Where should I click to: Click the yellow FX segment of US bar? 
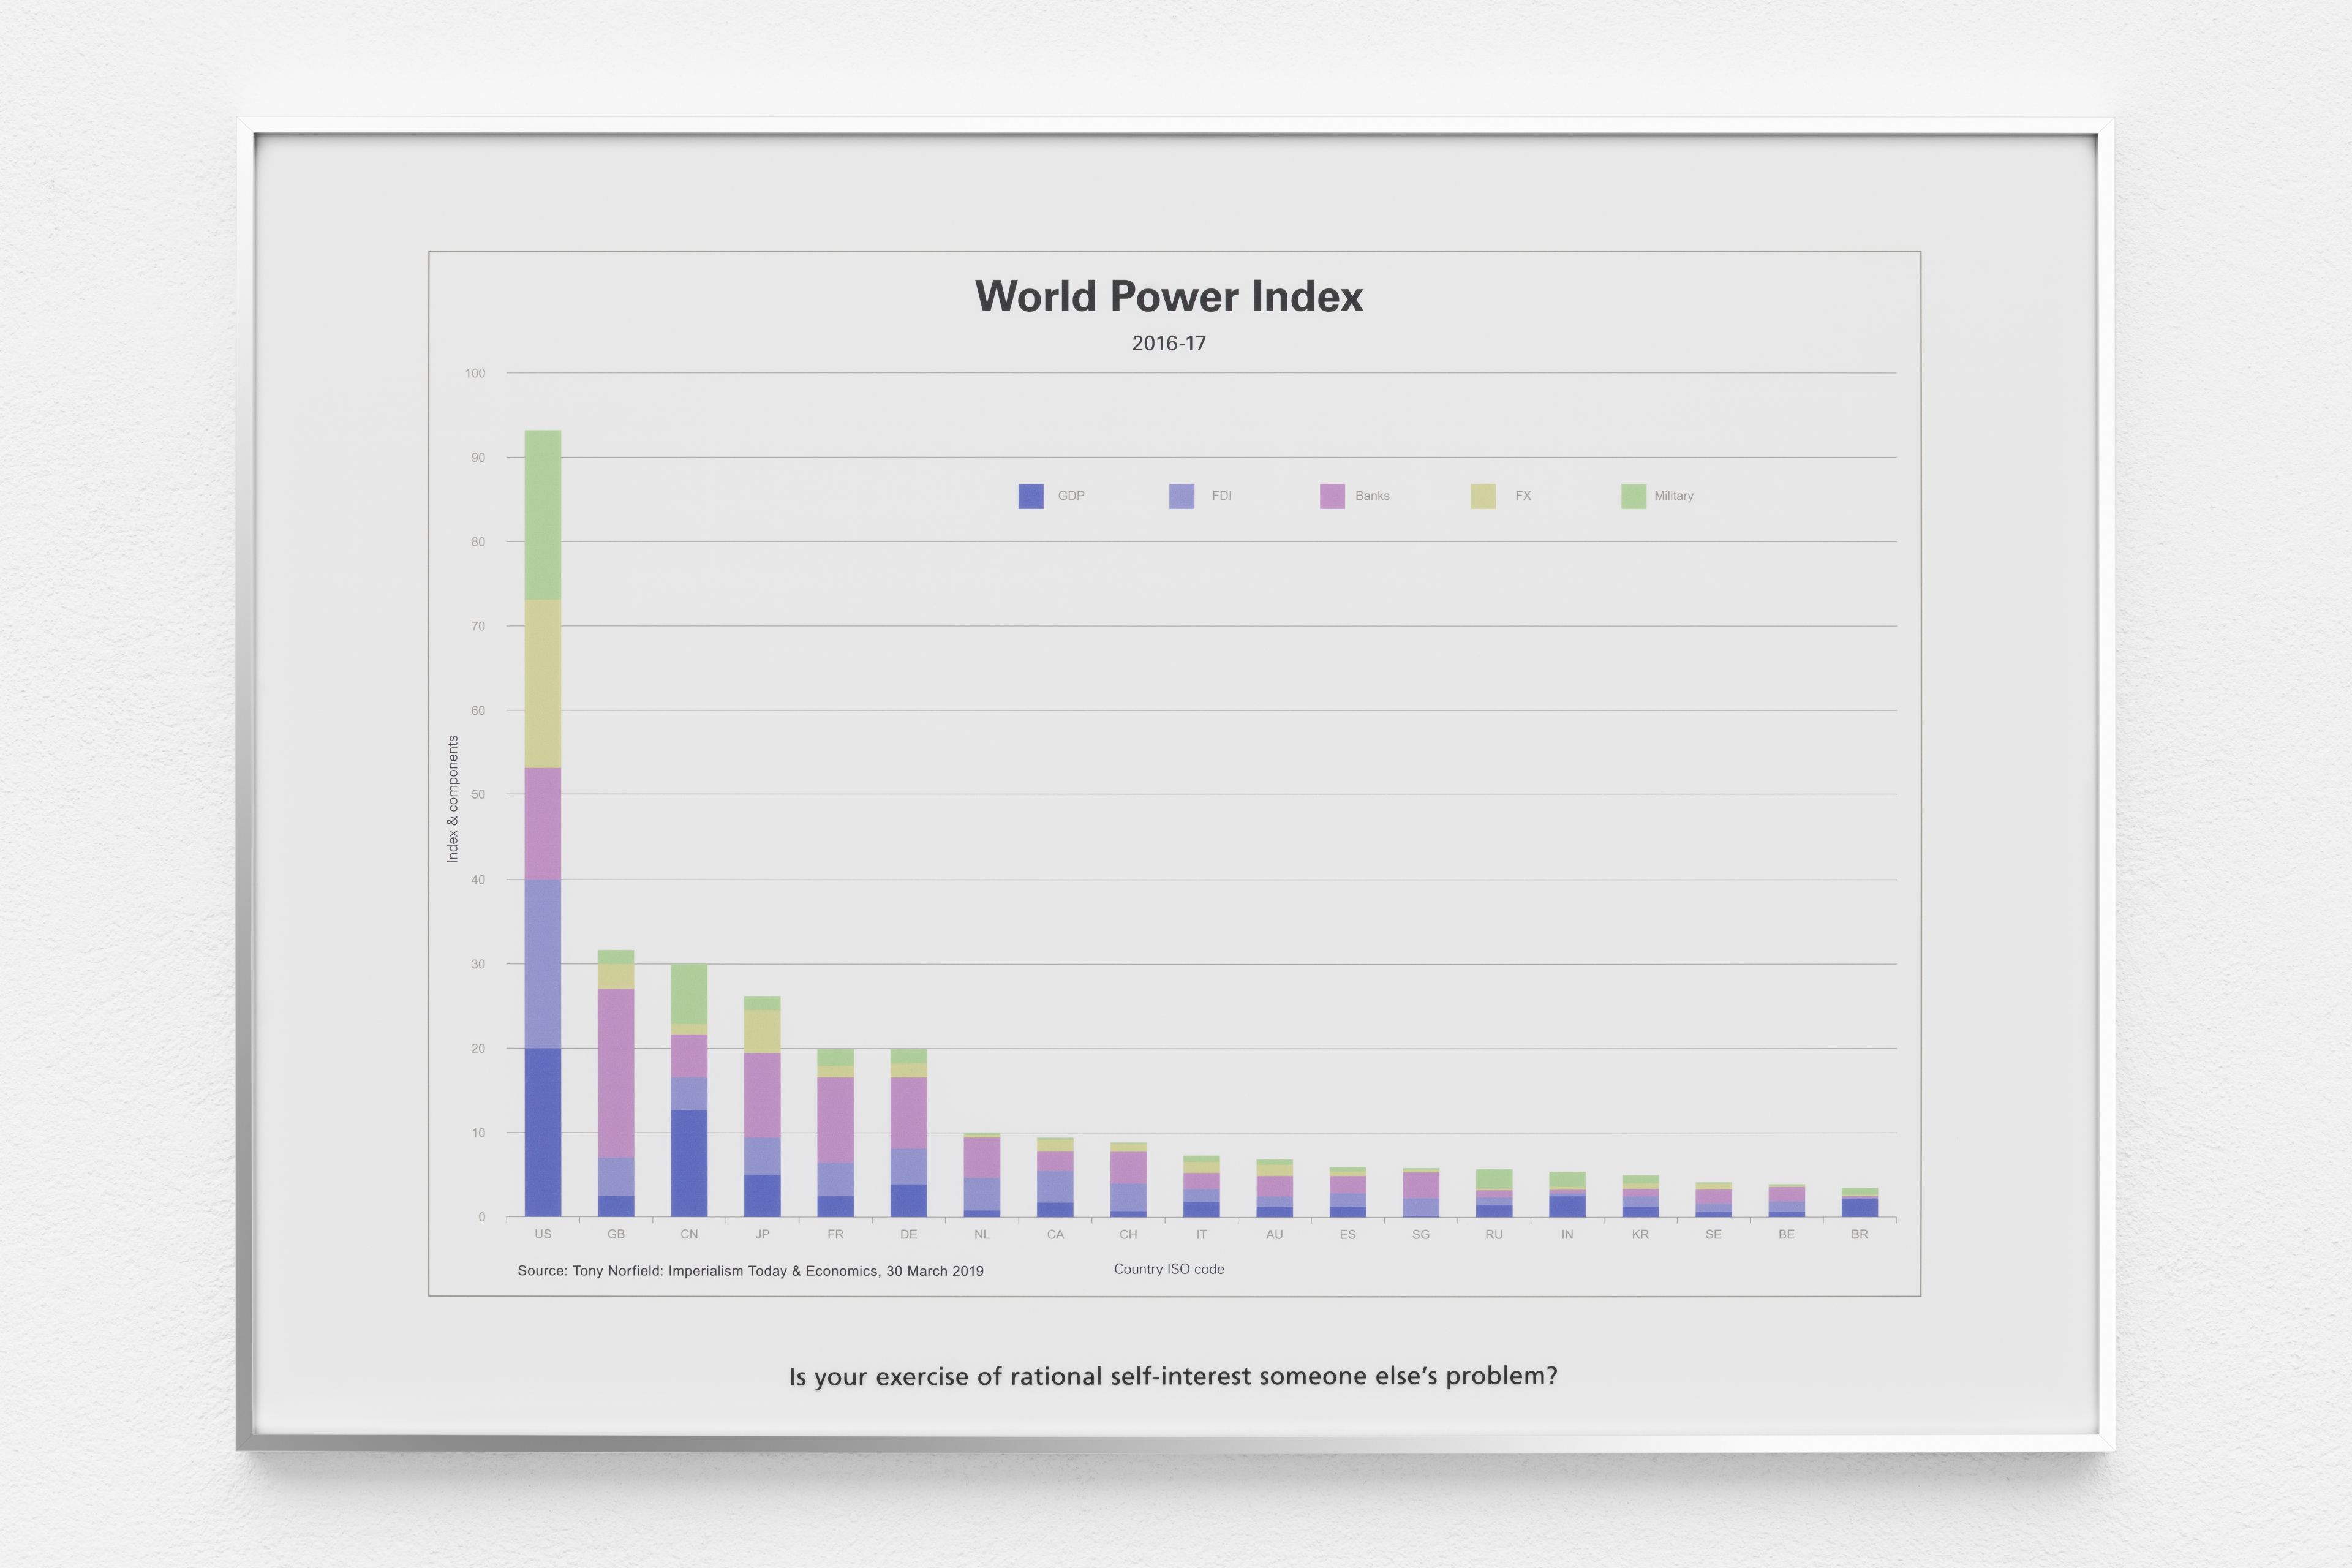(542, 684)
